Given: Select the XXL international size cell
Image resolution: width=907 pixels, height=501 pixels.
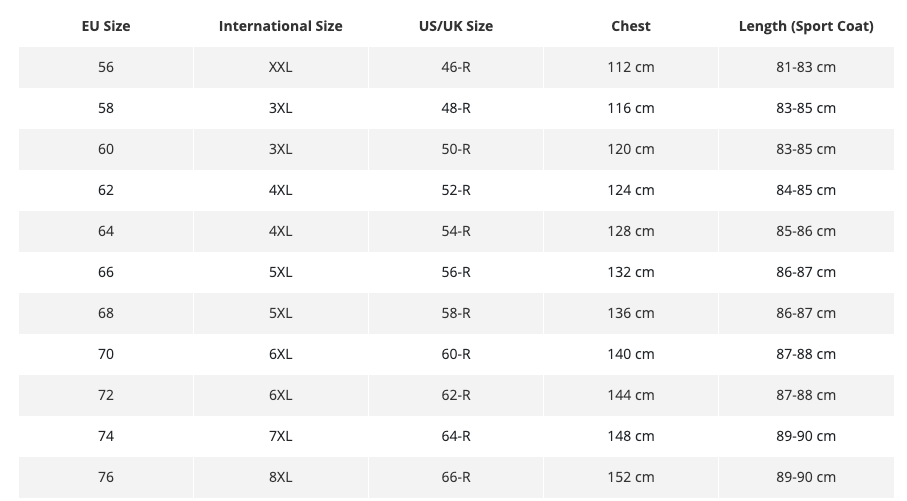Looking at the screenshot, I should [280, 67].
